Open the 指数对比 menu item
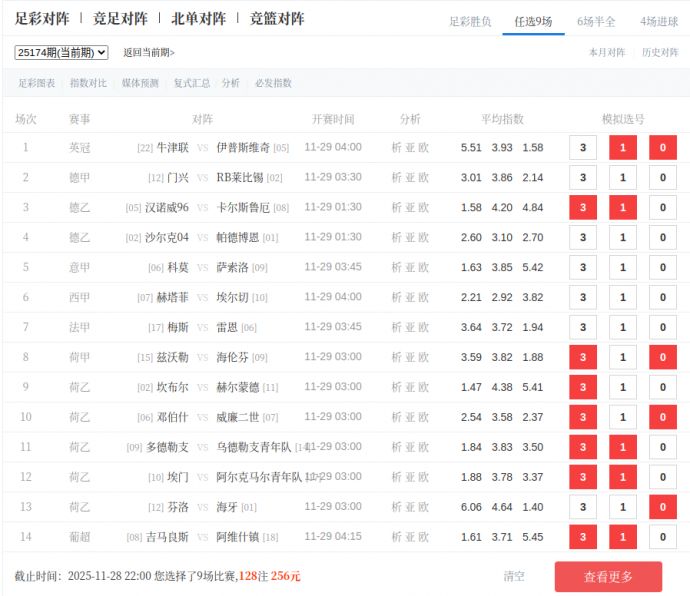This screenshot has height=596, width=690. pos(88,83)
